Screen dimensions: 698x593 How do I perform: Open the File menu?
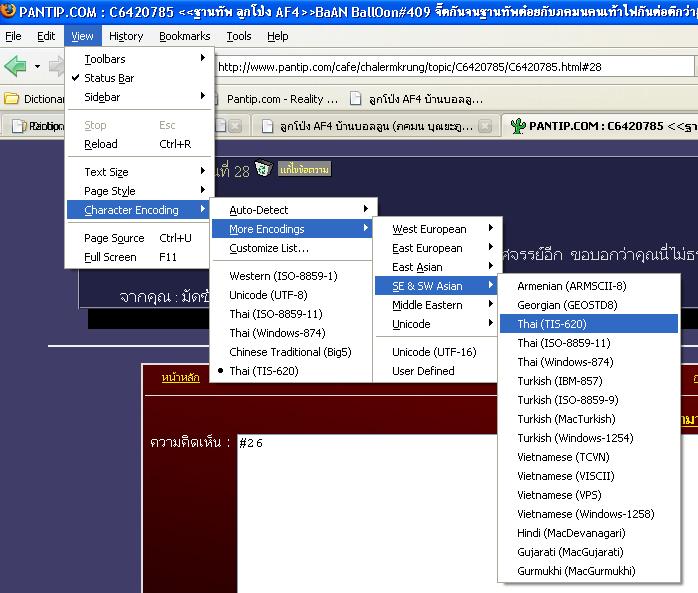pos(13,36)
